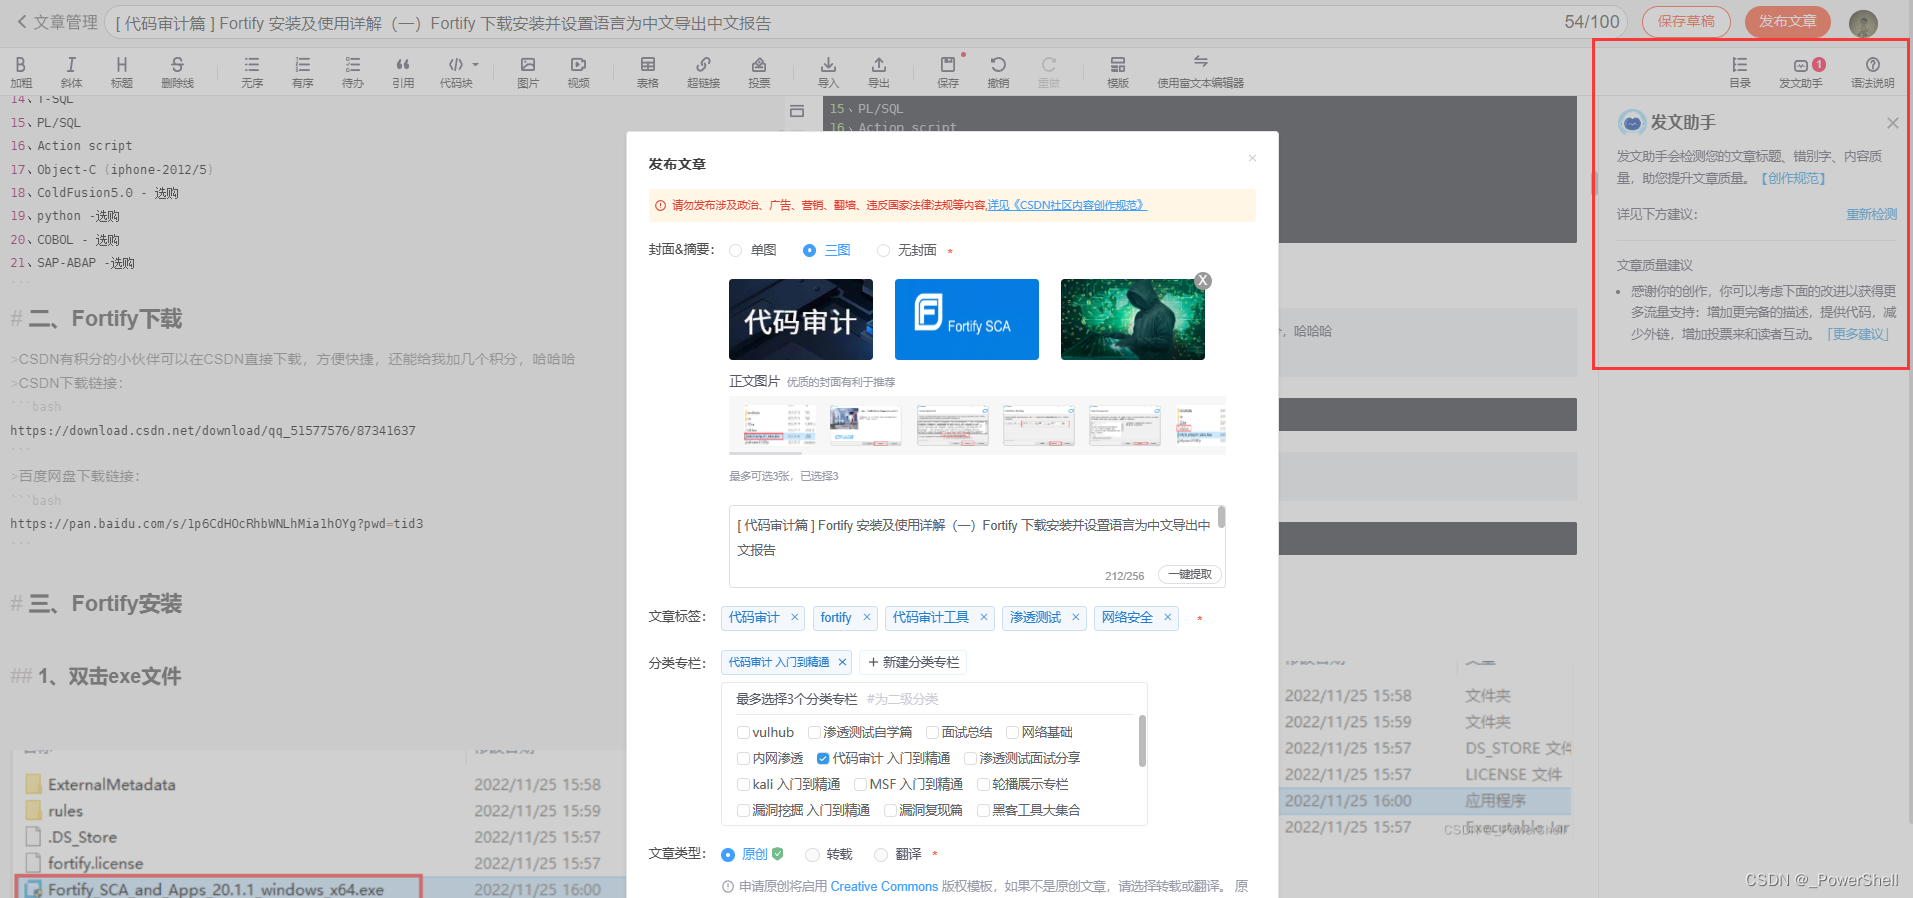Uncheck 代码审计 入门到精通 checkbox
This screenshot has width=1913, height=898.
pos(823,758)
